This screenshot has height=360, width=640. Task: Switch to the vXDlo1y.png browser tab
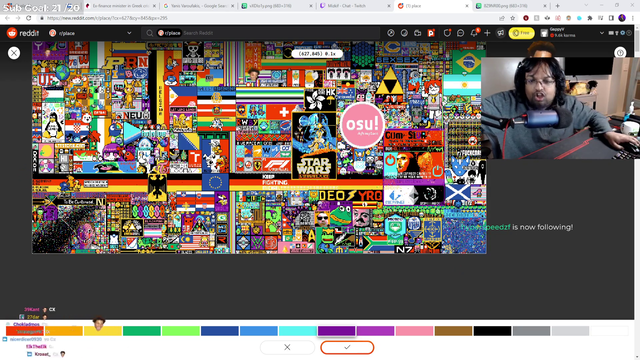tap(277, 6)
